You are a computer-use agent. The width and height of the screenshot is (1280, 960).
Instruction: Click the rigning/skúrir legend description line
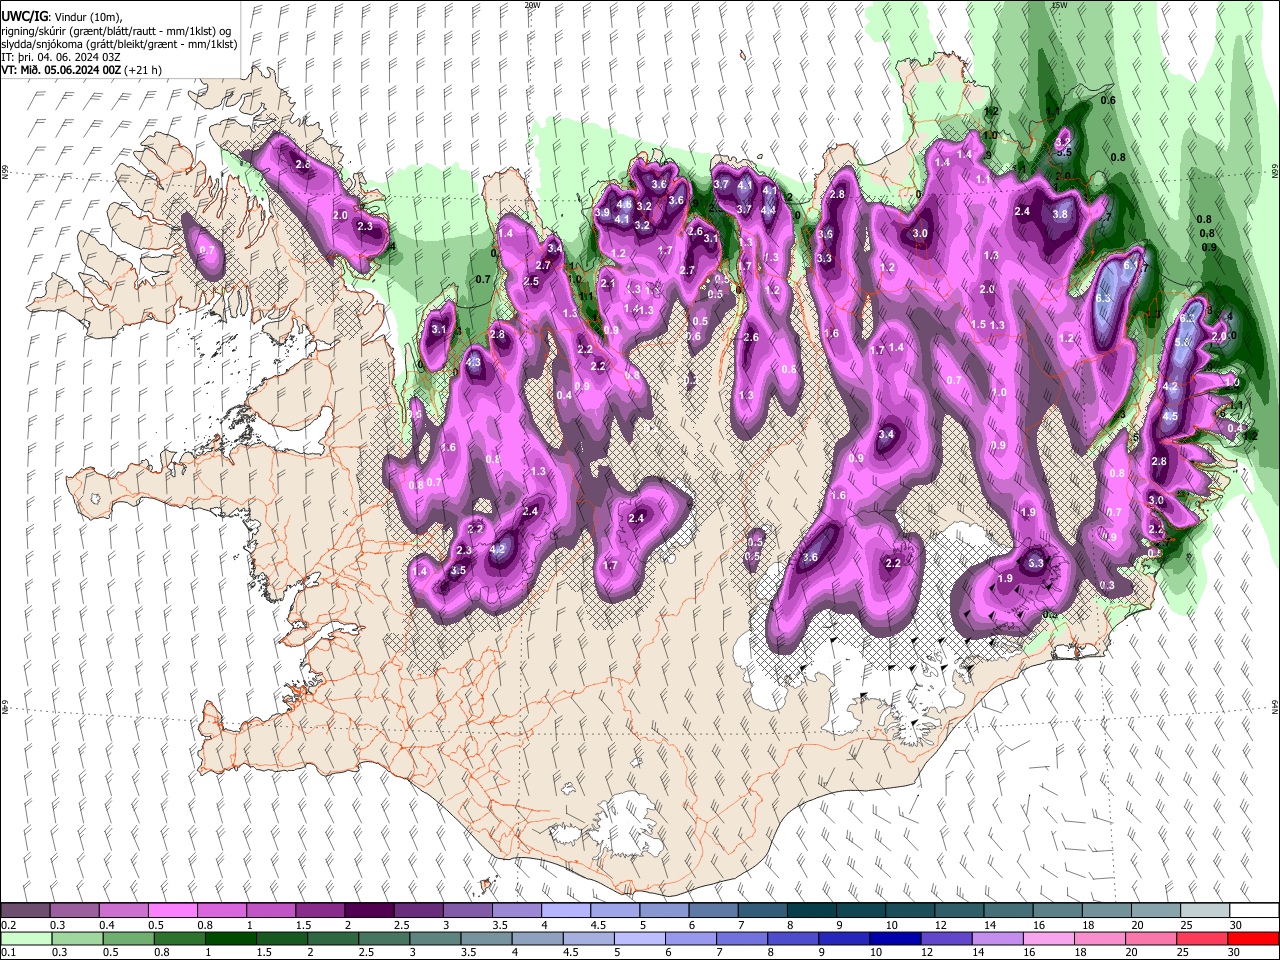pos(115,31)
